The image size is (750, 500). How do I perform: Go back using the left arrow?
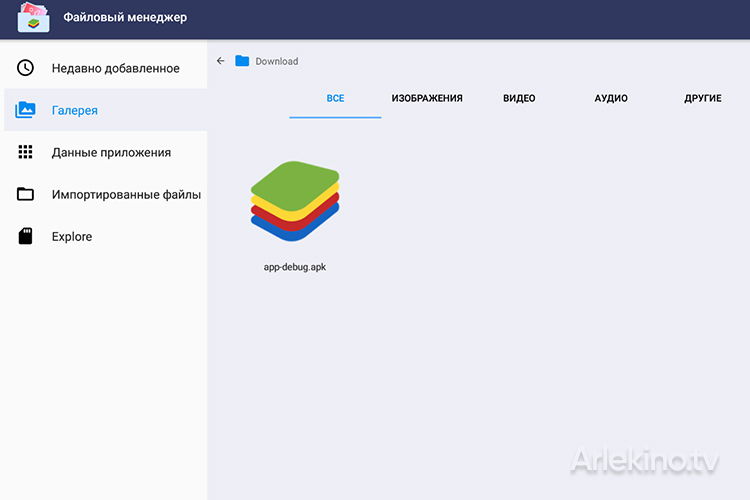tap(221, 61)
